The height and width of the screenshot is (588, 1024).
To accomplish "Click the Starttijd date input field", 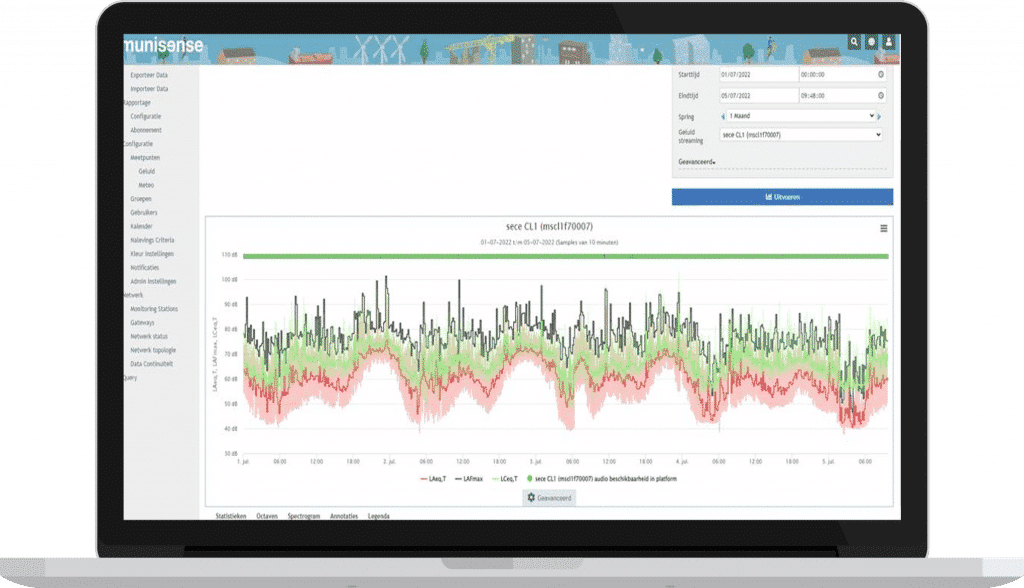I will click(x=757, y=74).
